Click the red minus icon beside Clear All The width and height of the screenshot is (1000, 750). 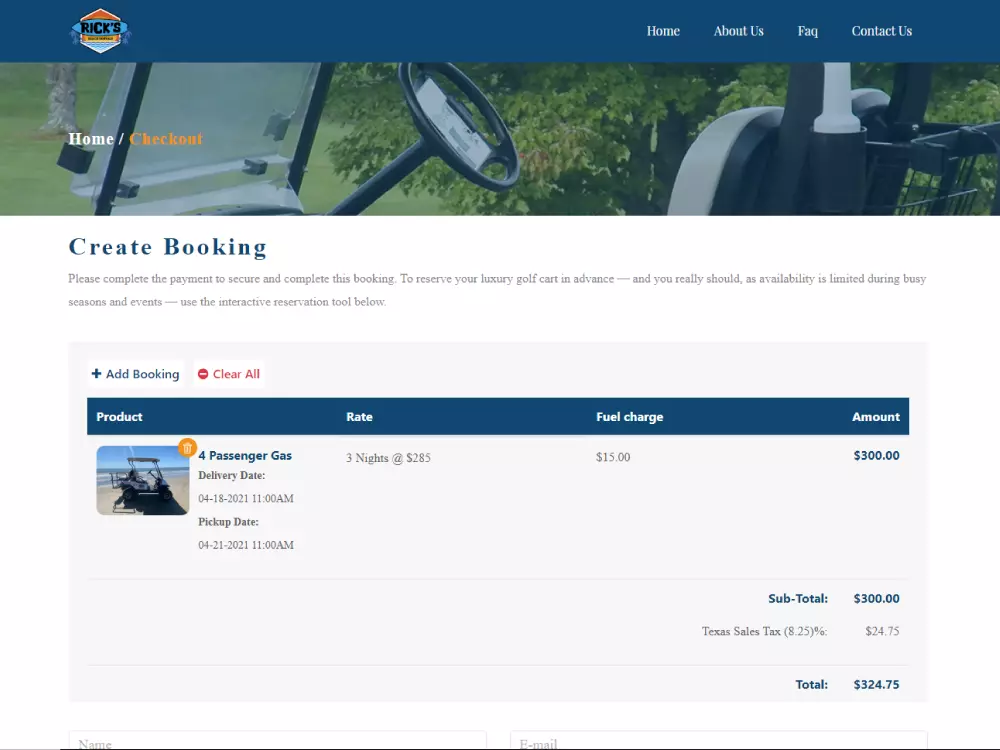[203, 374]
